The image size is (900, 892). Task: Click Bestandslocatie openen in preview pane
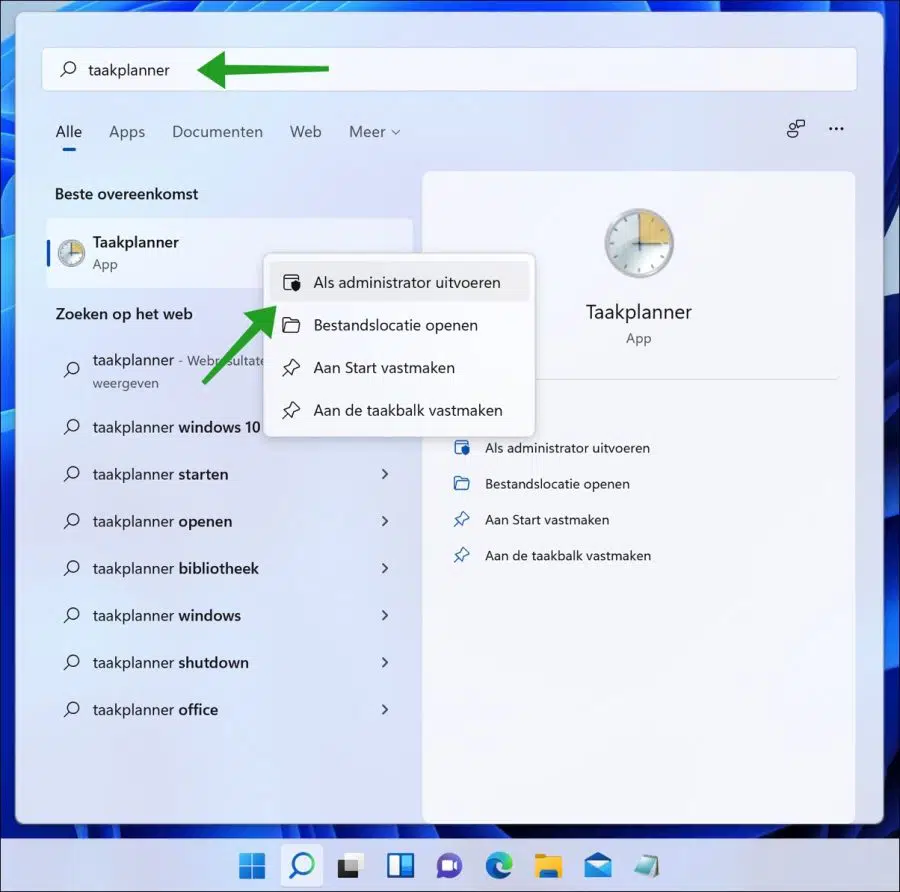tap(557, 484)
